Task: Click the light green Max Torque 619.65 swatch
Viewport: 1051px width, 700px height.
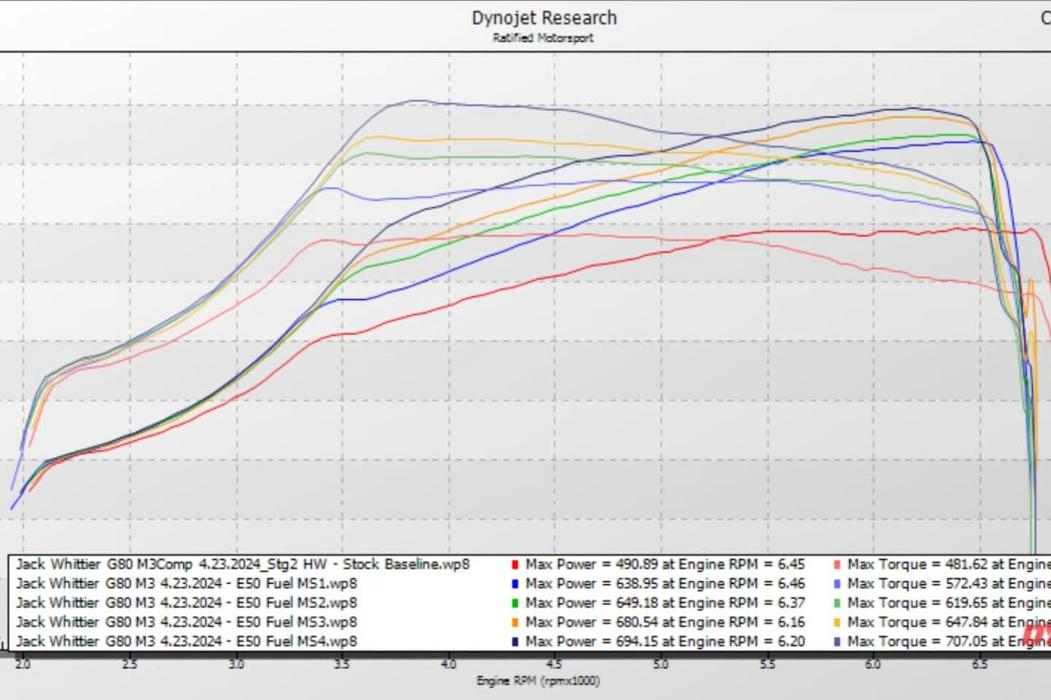Action: 837,603
